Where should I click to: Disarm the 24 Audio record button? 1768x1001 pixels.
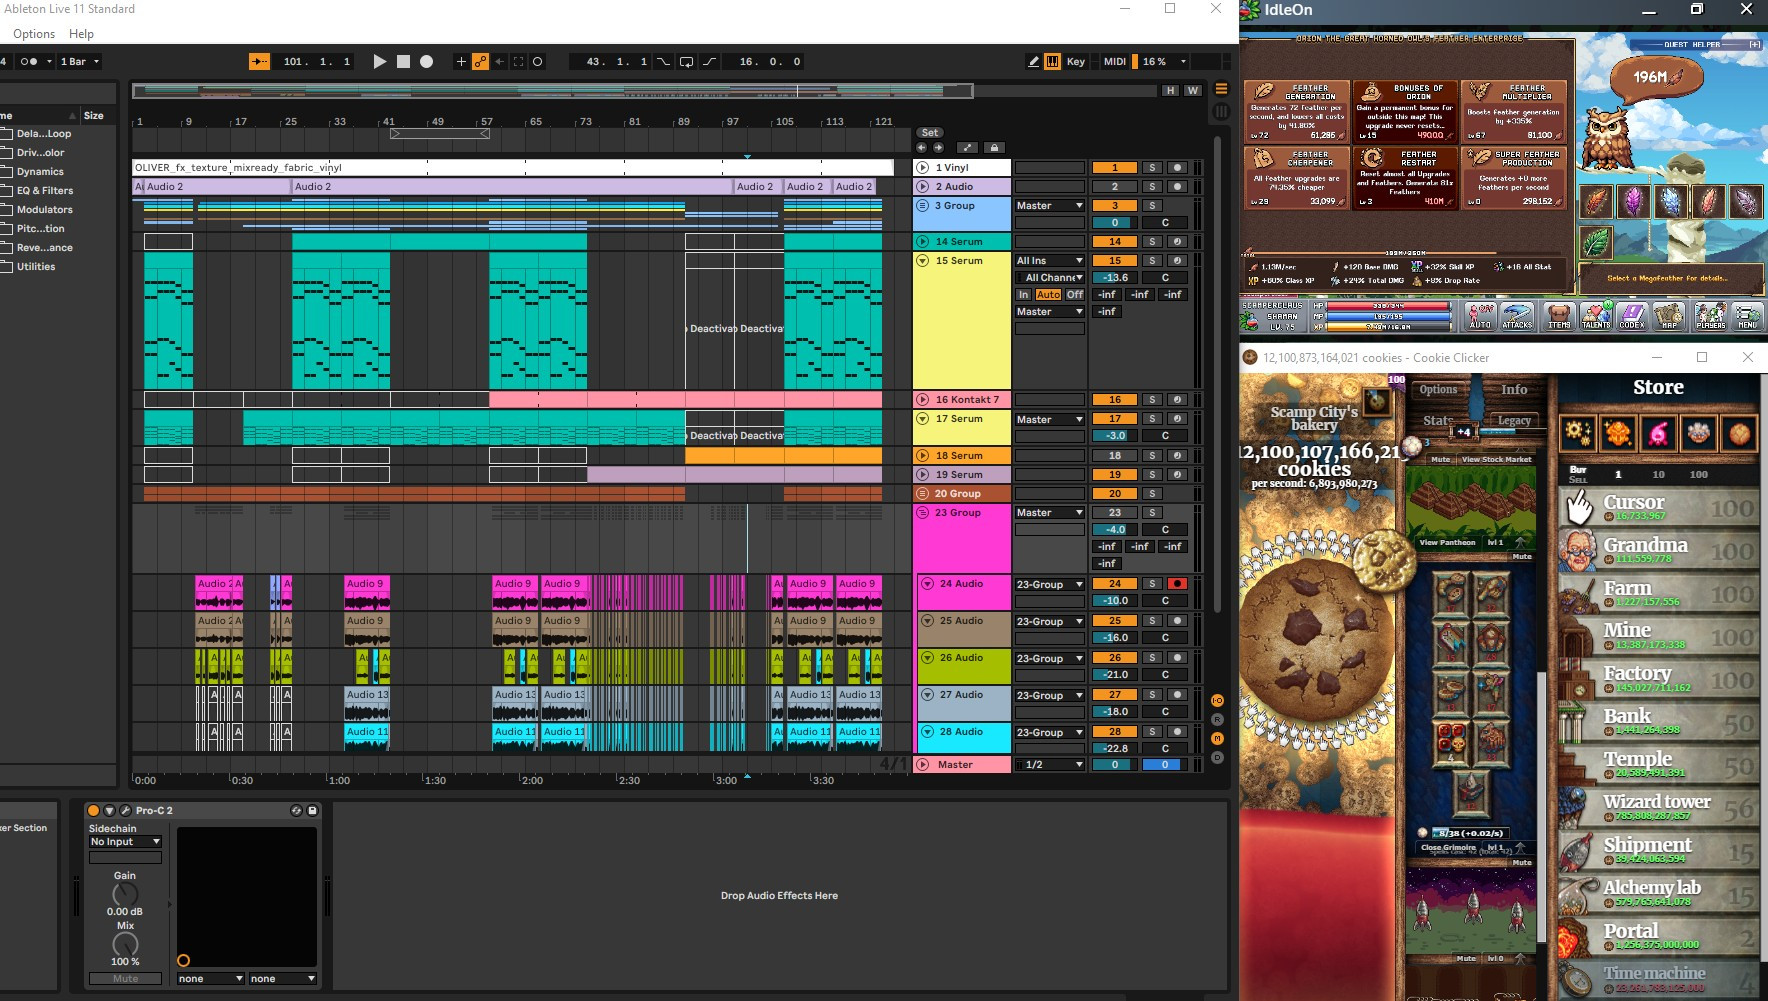(x=1177, y=583)
